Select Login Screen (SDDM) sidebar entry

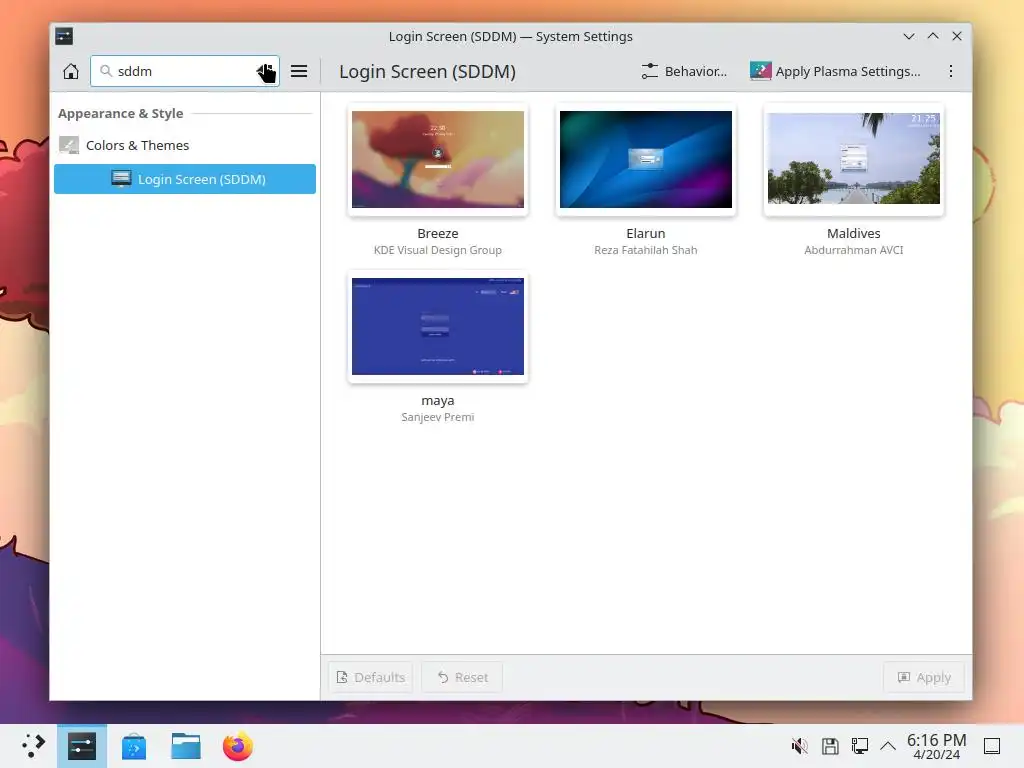click(185, 179)
